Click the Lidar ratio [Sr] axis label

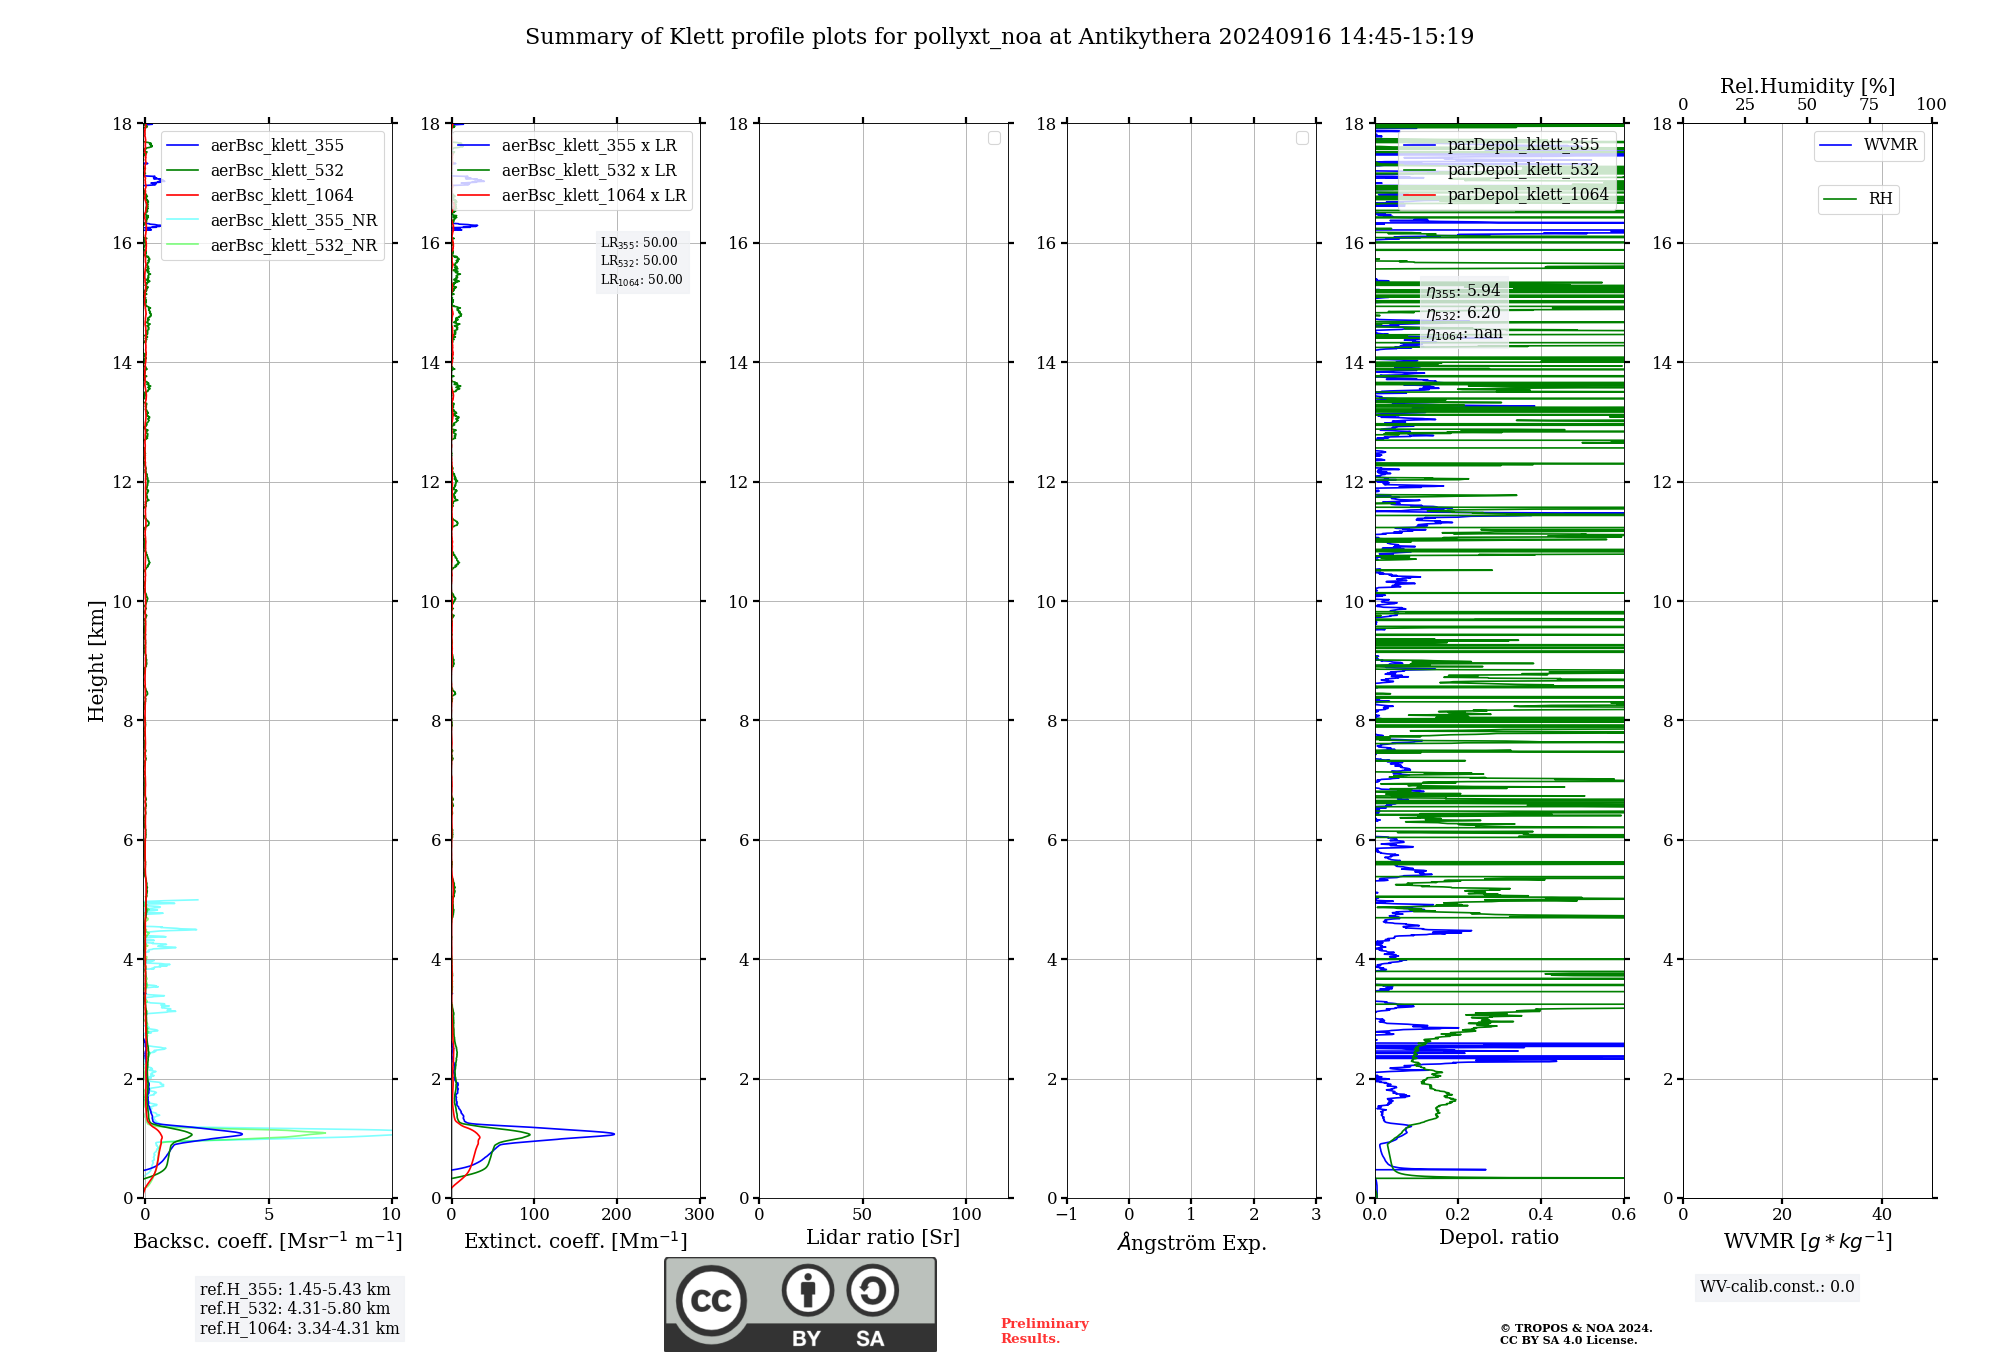coord(883,1238)
